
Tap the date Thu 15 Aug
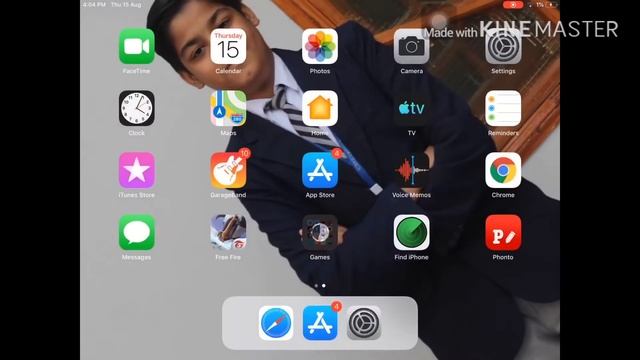coord(126,5)
